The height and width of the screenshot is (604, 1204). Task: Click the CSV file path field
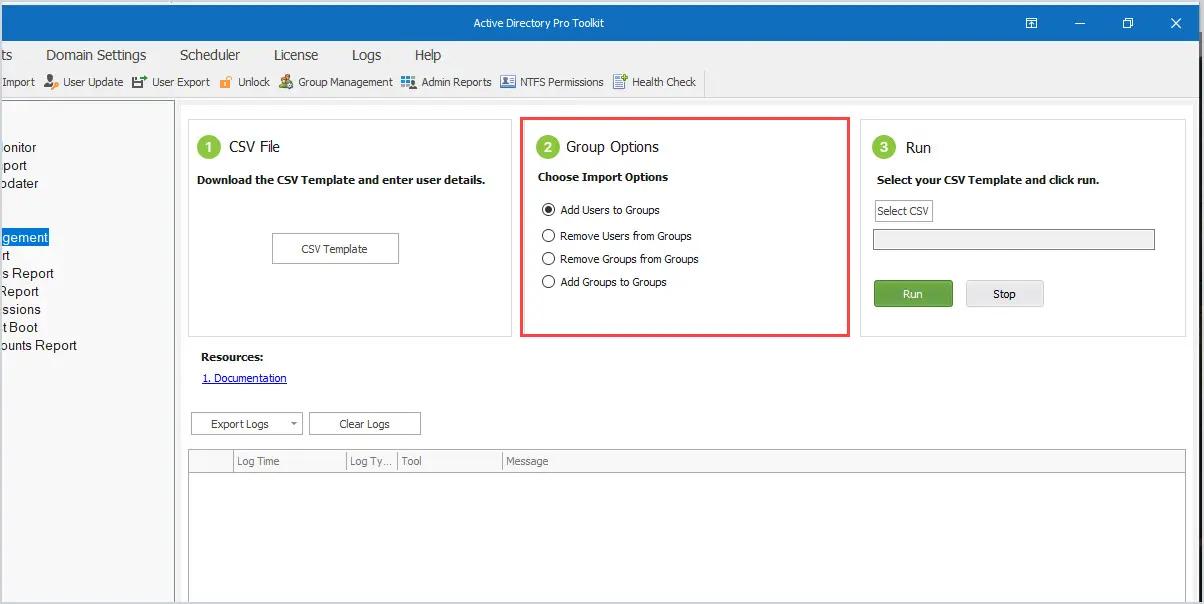coord(1014,240)
